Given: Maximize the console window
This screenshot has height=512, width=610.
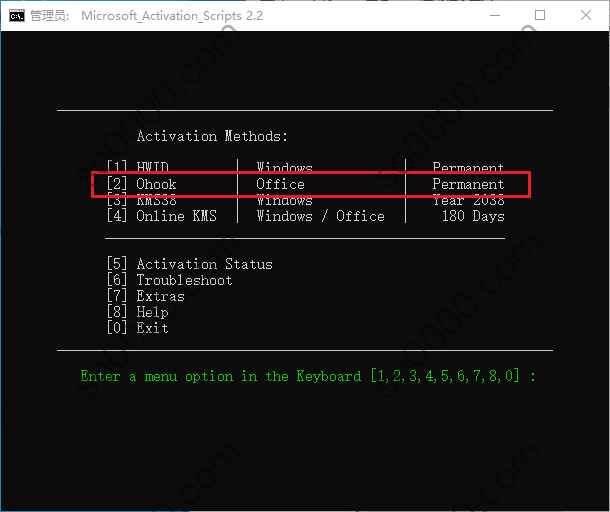Looking at the screenshot, I should [540, 15].
